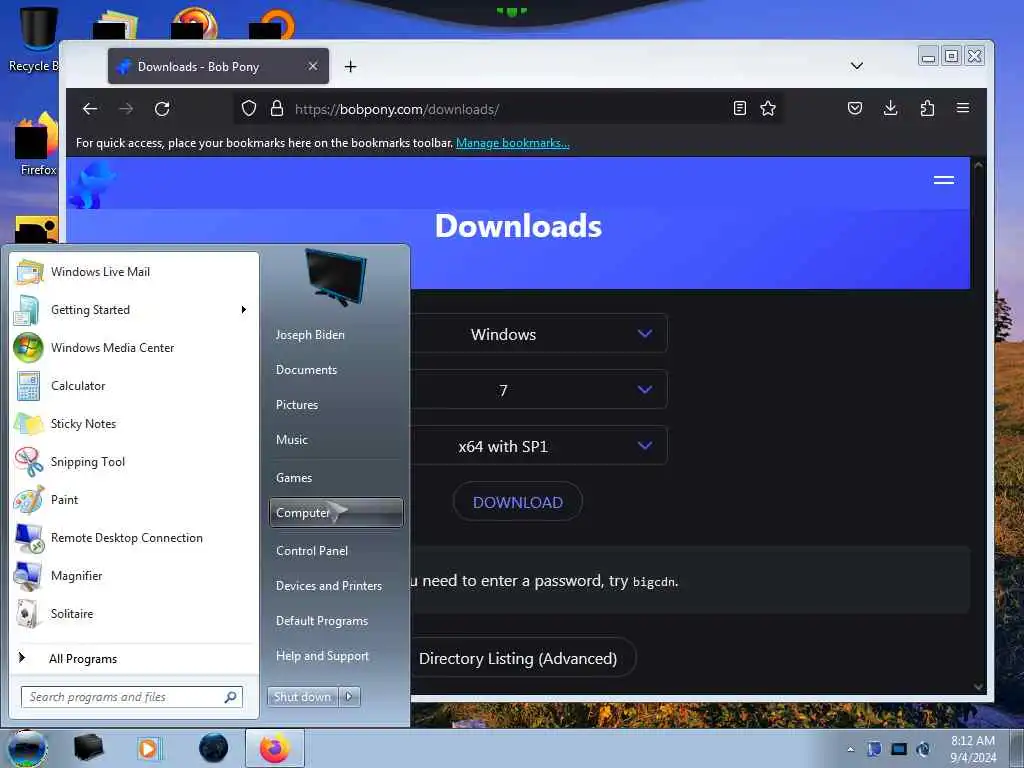Open Games from Start menu
The height and width of the screenshot is (768, 1024).
(336, 477)
